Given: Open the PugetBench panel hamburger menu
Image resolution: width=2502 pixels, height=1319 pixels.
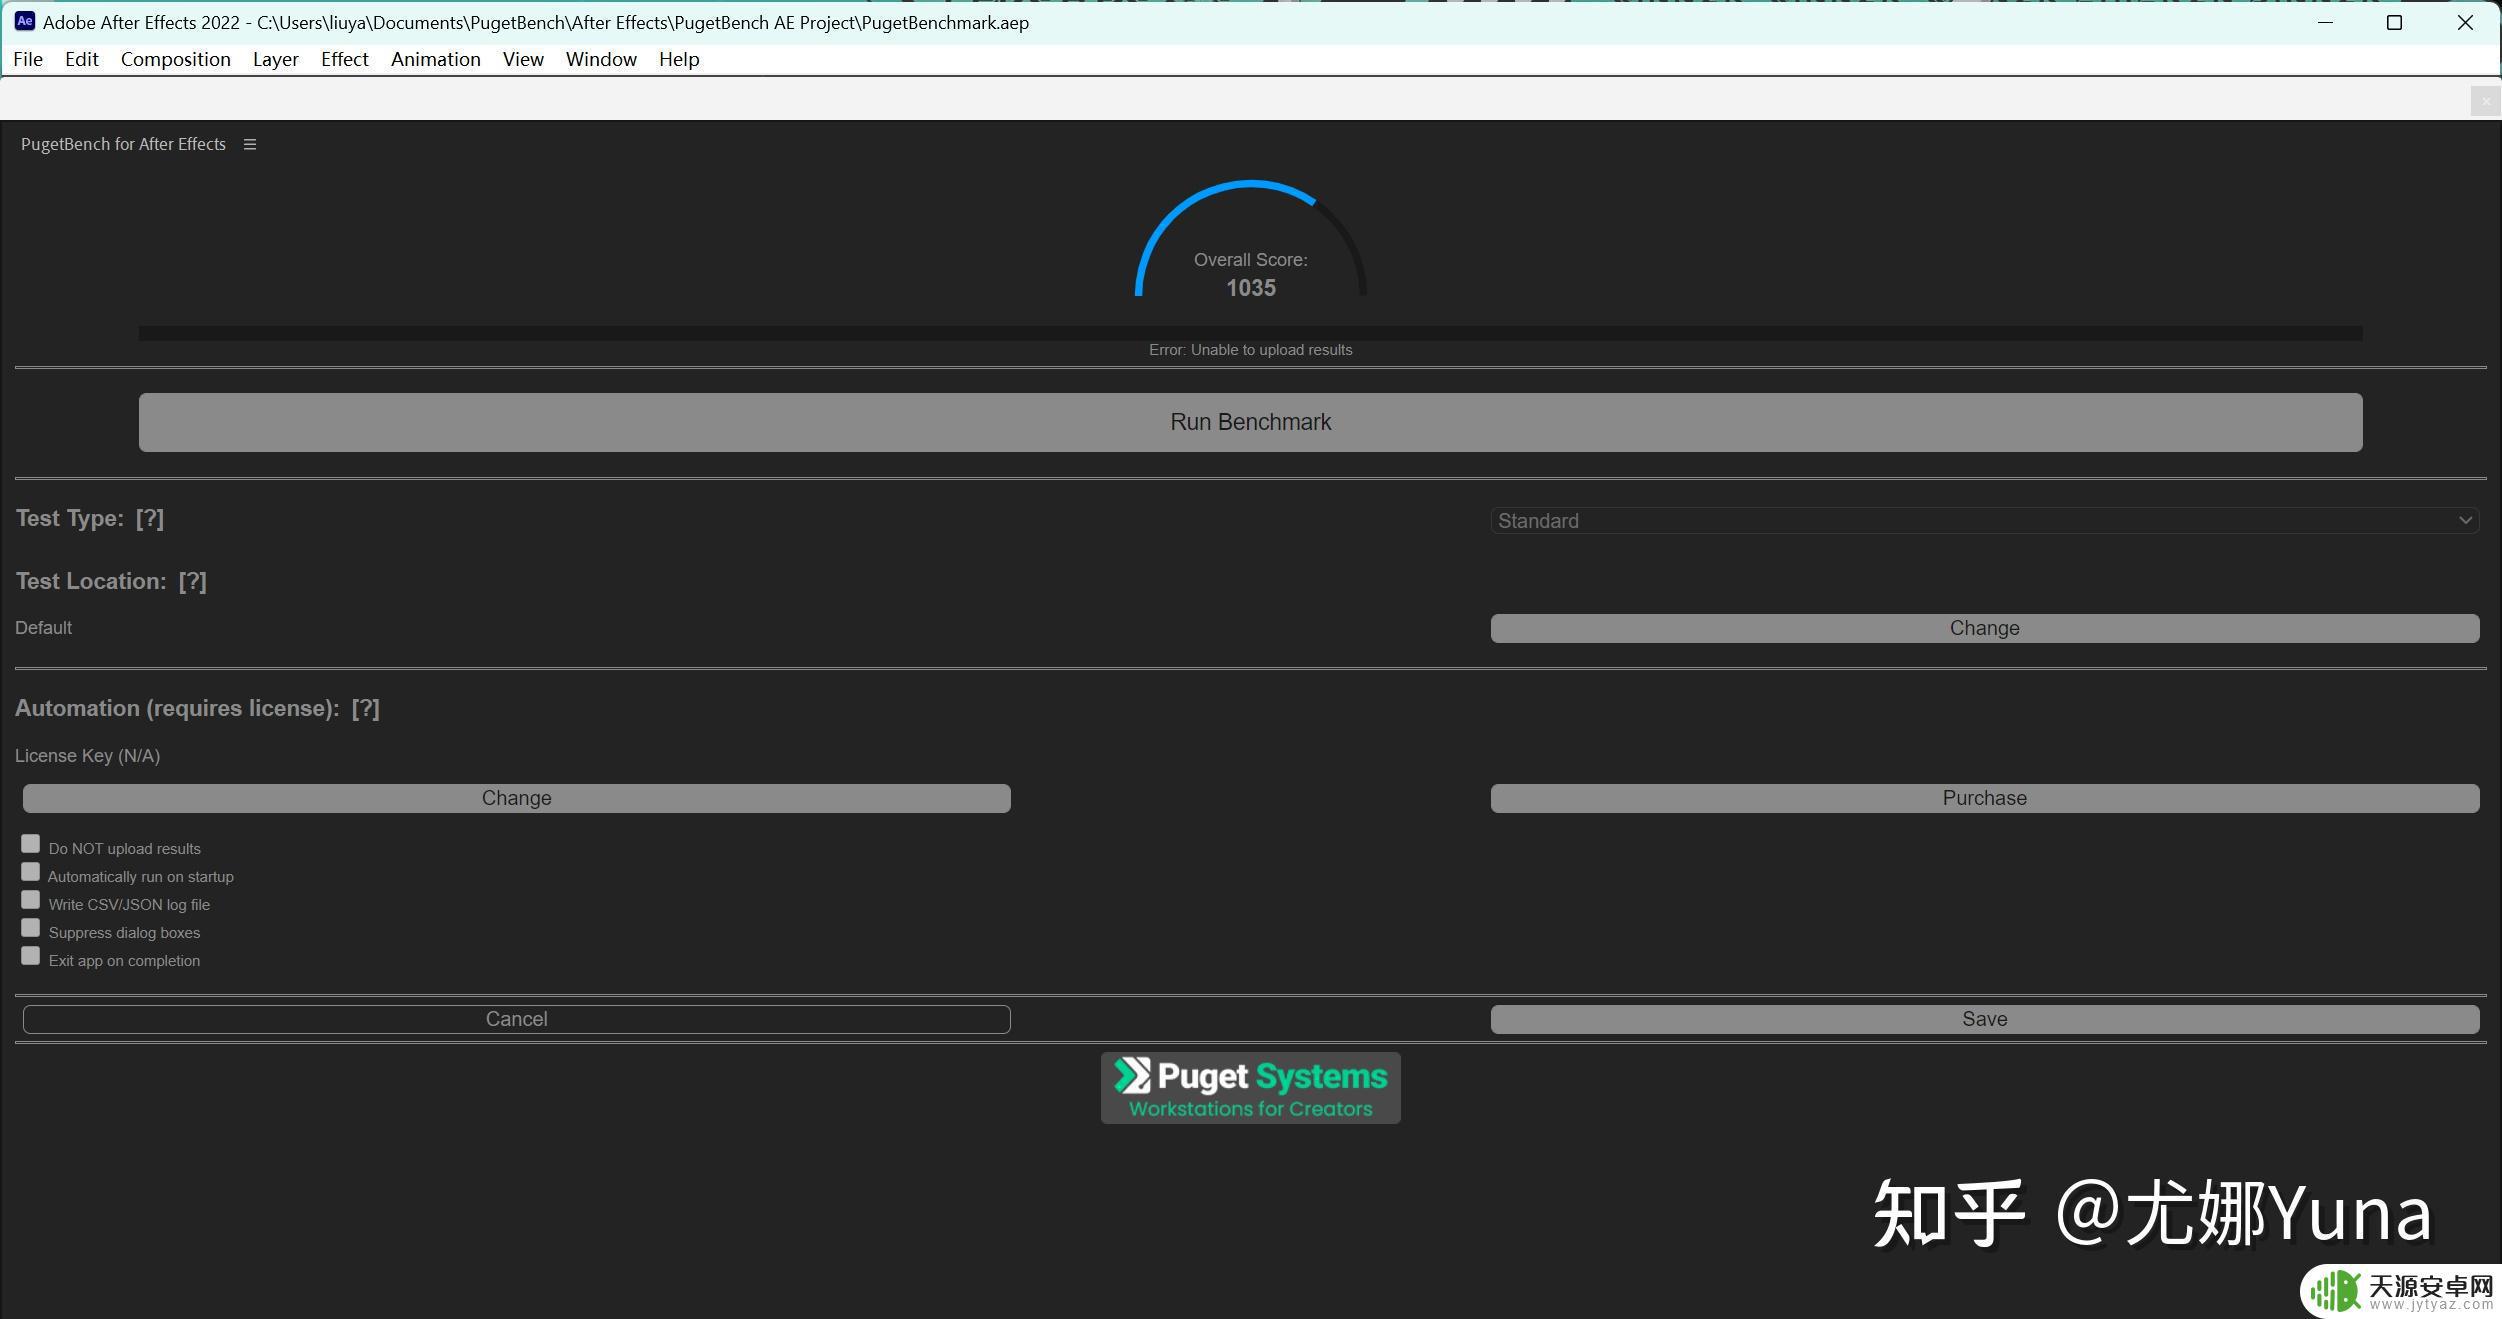Looking at the screenshot, I should tap(250, 144).
